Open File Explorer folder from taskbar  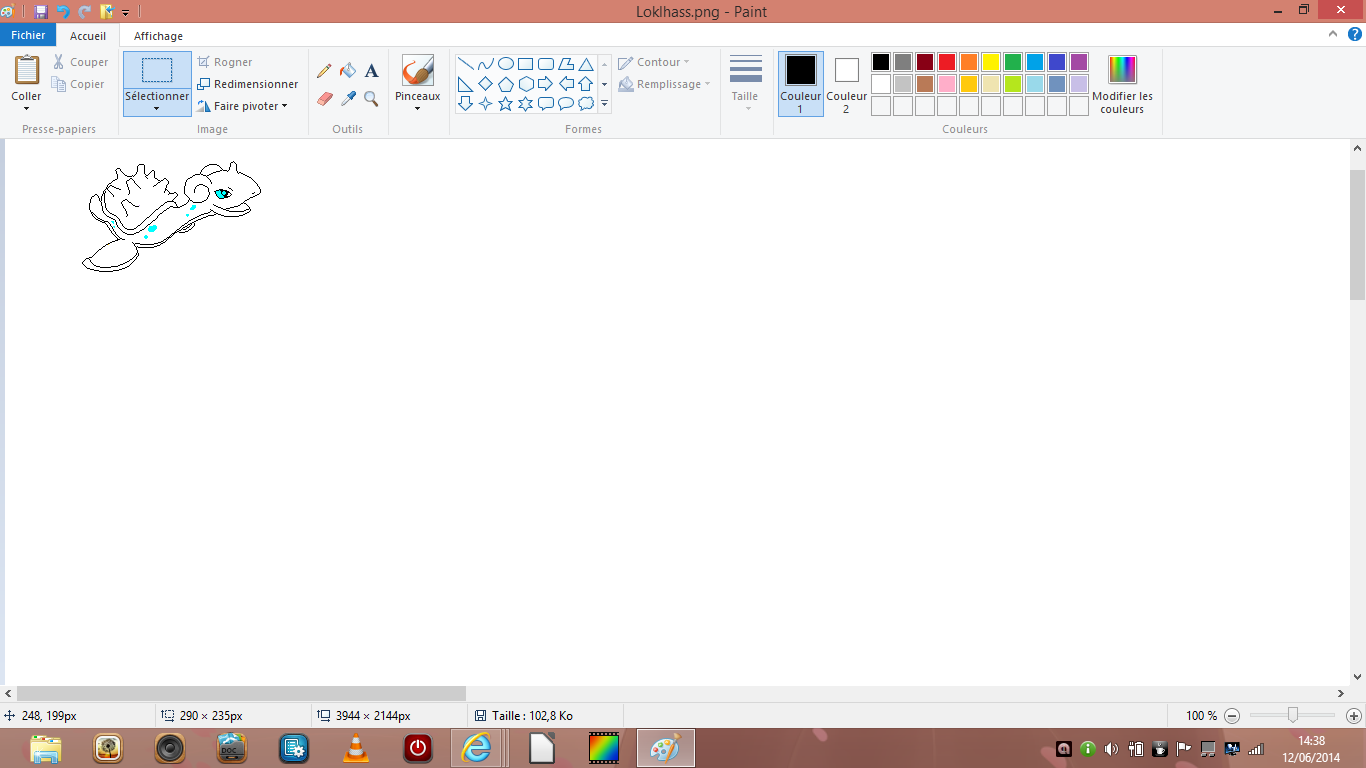46,748
